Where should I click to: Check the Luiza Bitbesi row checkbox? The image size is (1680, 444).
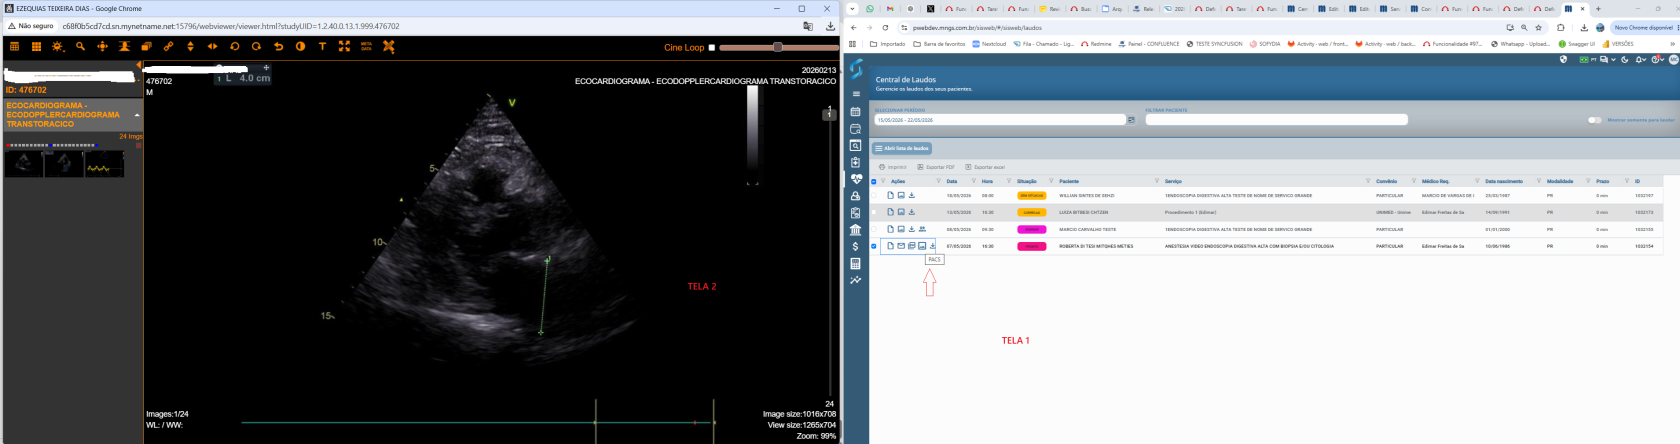(x=874, y=212)
